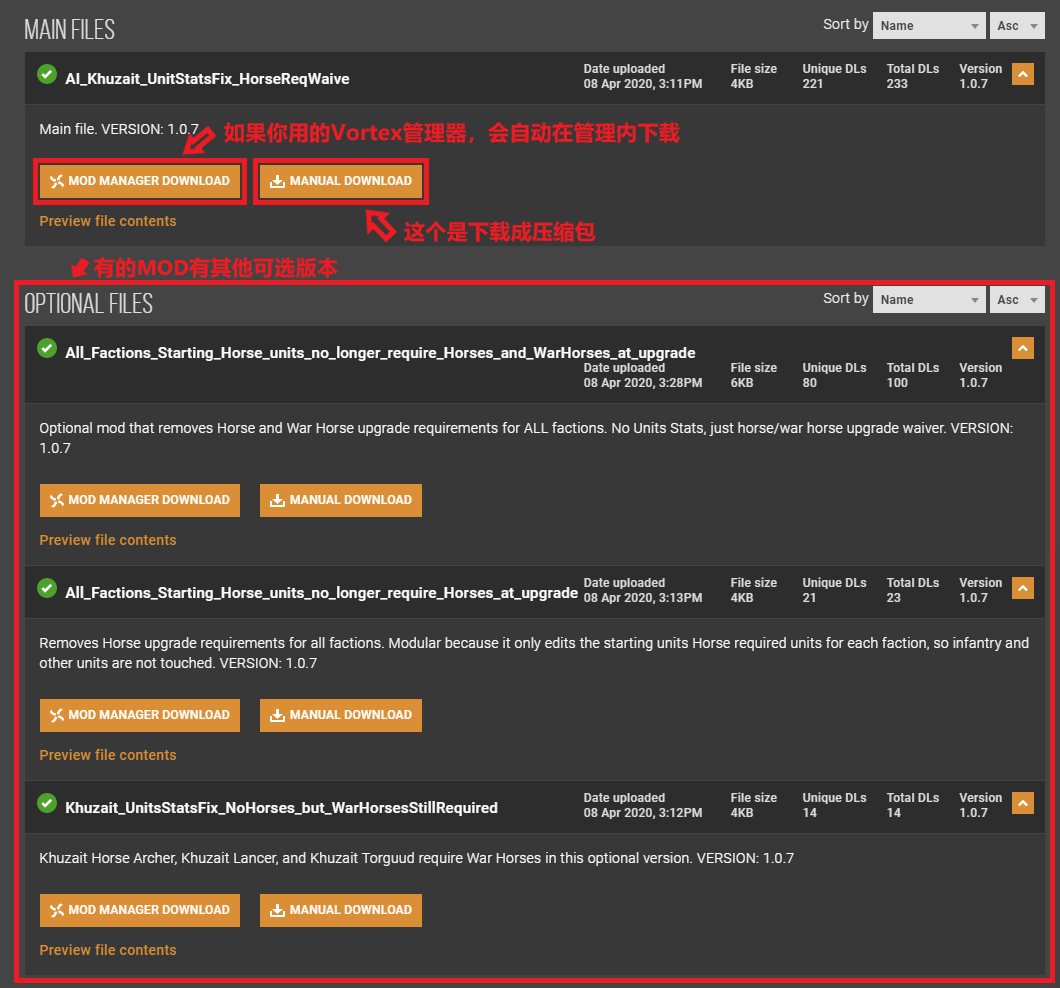Preview file contents of Horses_and_WarHorses file

107,540
